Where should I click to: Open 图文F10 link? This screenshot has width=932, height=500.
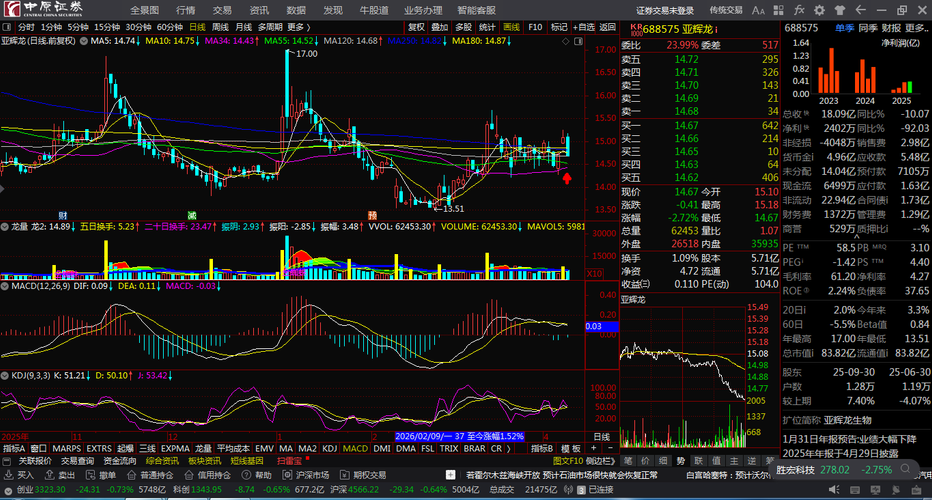[x=568, y=461]
